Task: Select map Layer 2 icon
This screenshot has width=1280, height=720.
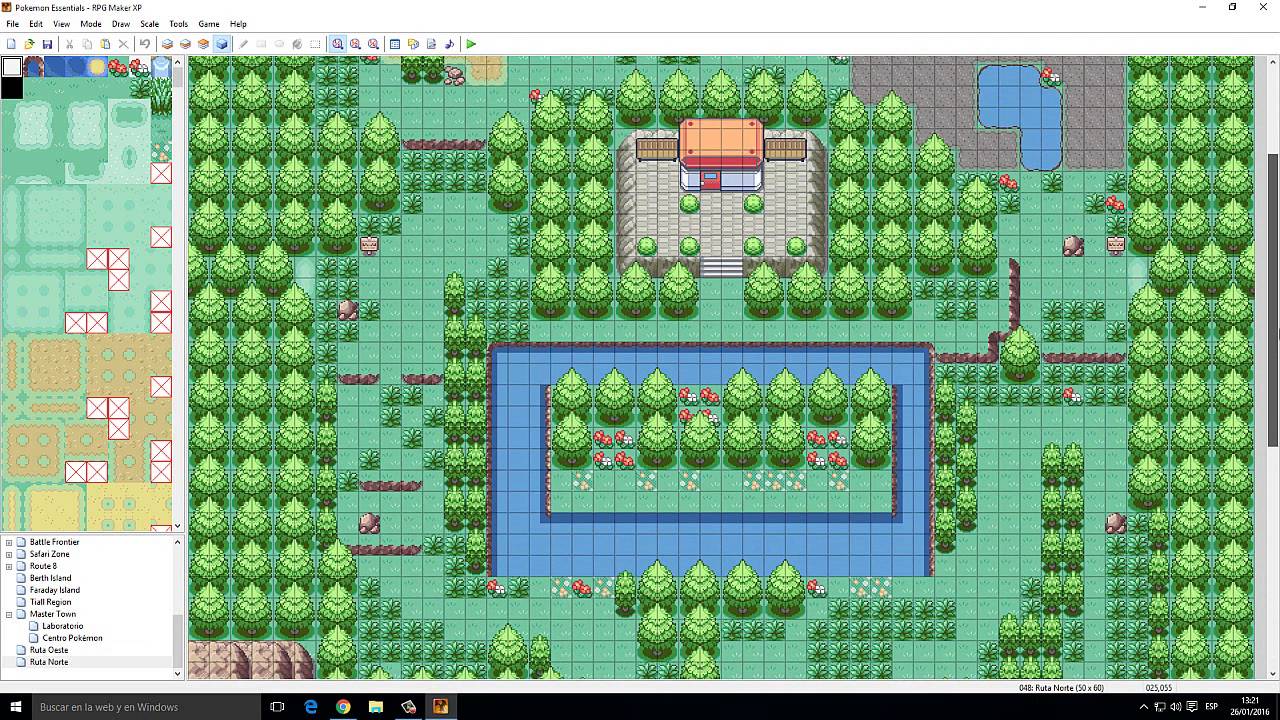Action: (x=185, y=44)
